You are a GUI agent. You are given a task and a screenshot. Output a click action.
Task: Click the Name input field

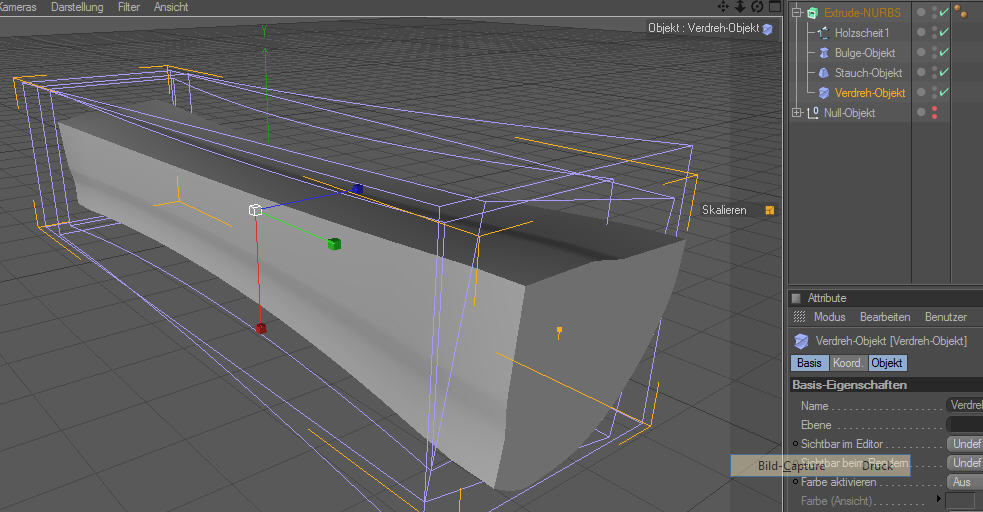pos(965,405)
